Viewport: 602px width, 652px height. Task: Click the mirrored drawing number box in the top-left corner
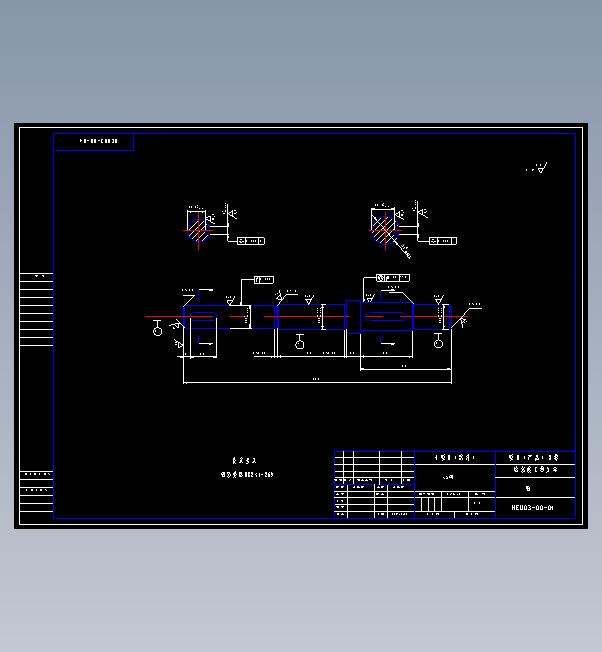coord(94,142)
